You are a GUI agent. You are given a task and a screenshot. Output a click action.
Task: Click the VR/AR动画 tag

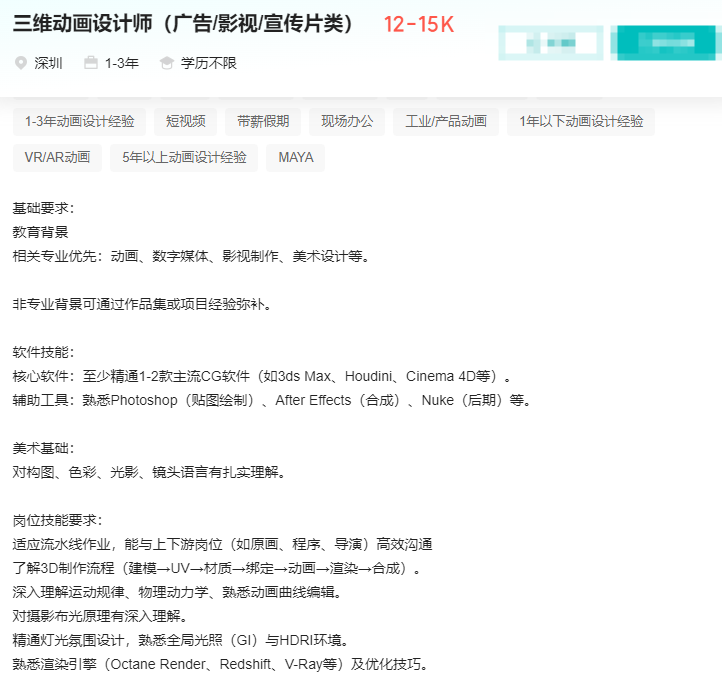(57, 157)
